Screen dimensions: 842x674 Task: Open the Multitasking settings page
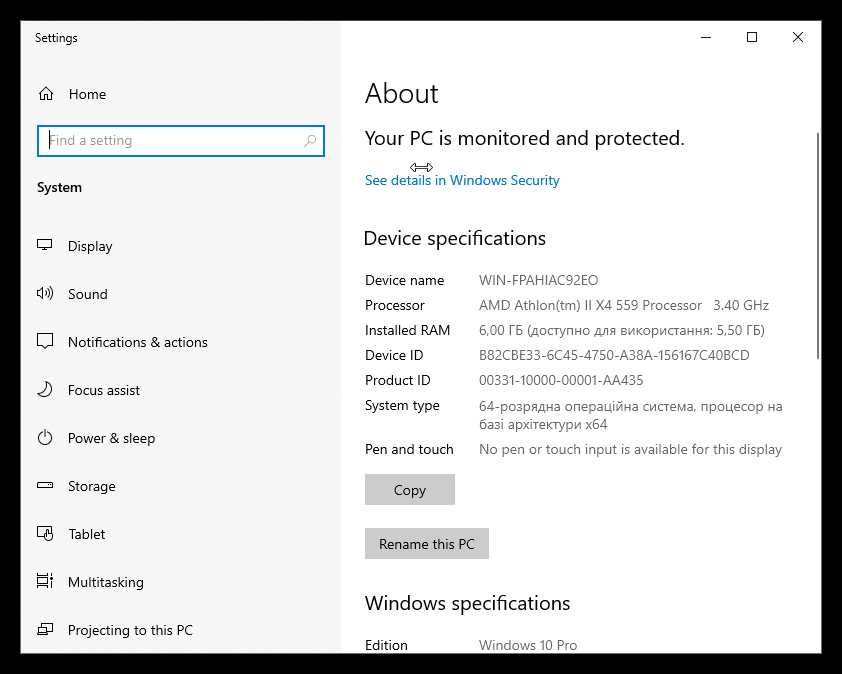(x=105, y=582)
